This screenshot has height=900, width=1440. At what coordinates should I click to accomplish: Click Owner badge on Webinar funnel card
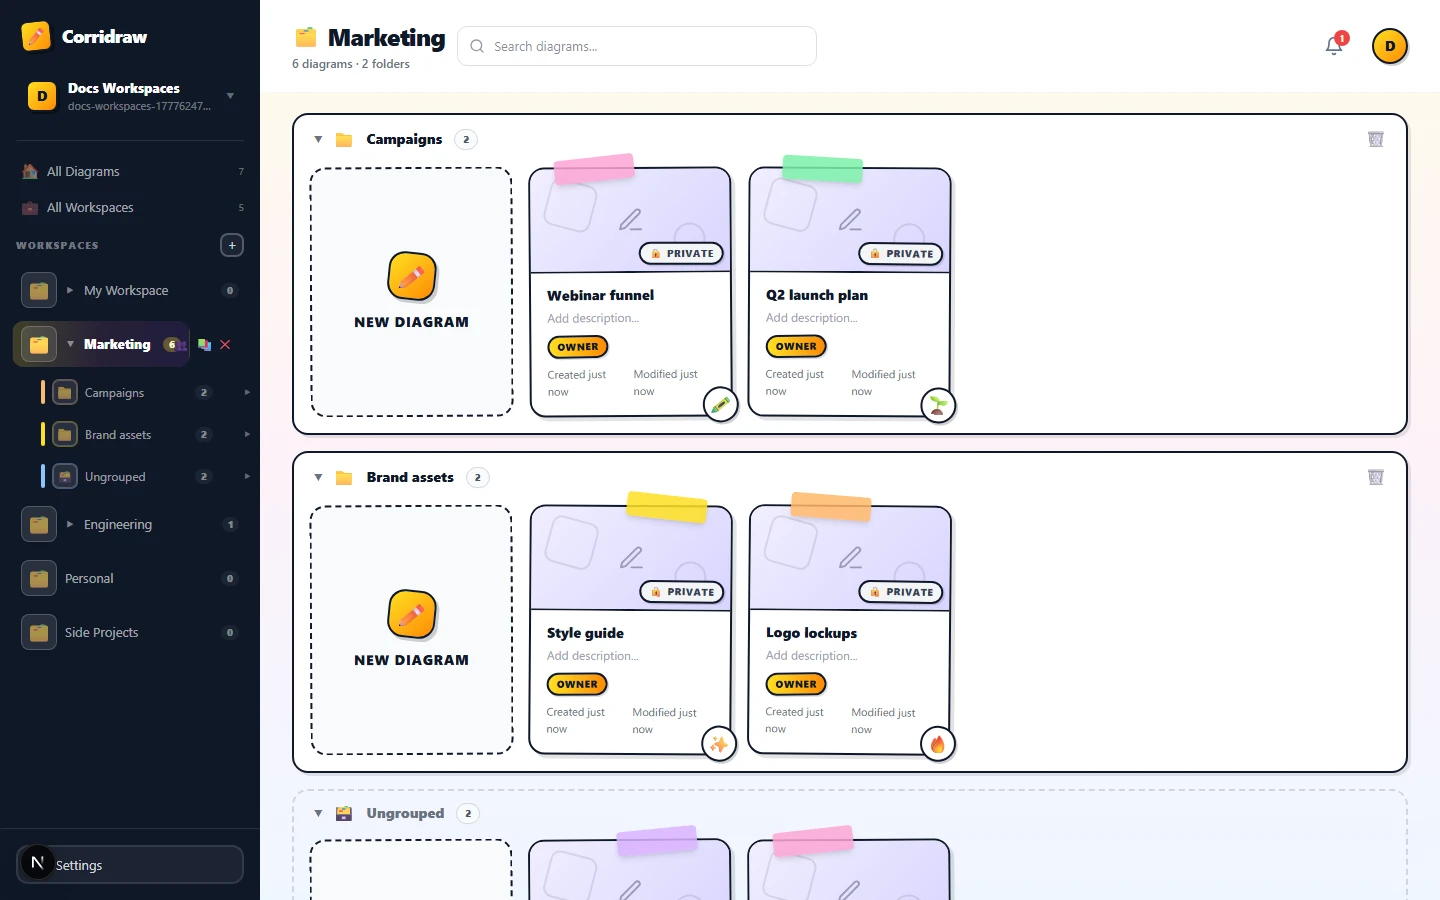tap(578, 347)
